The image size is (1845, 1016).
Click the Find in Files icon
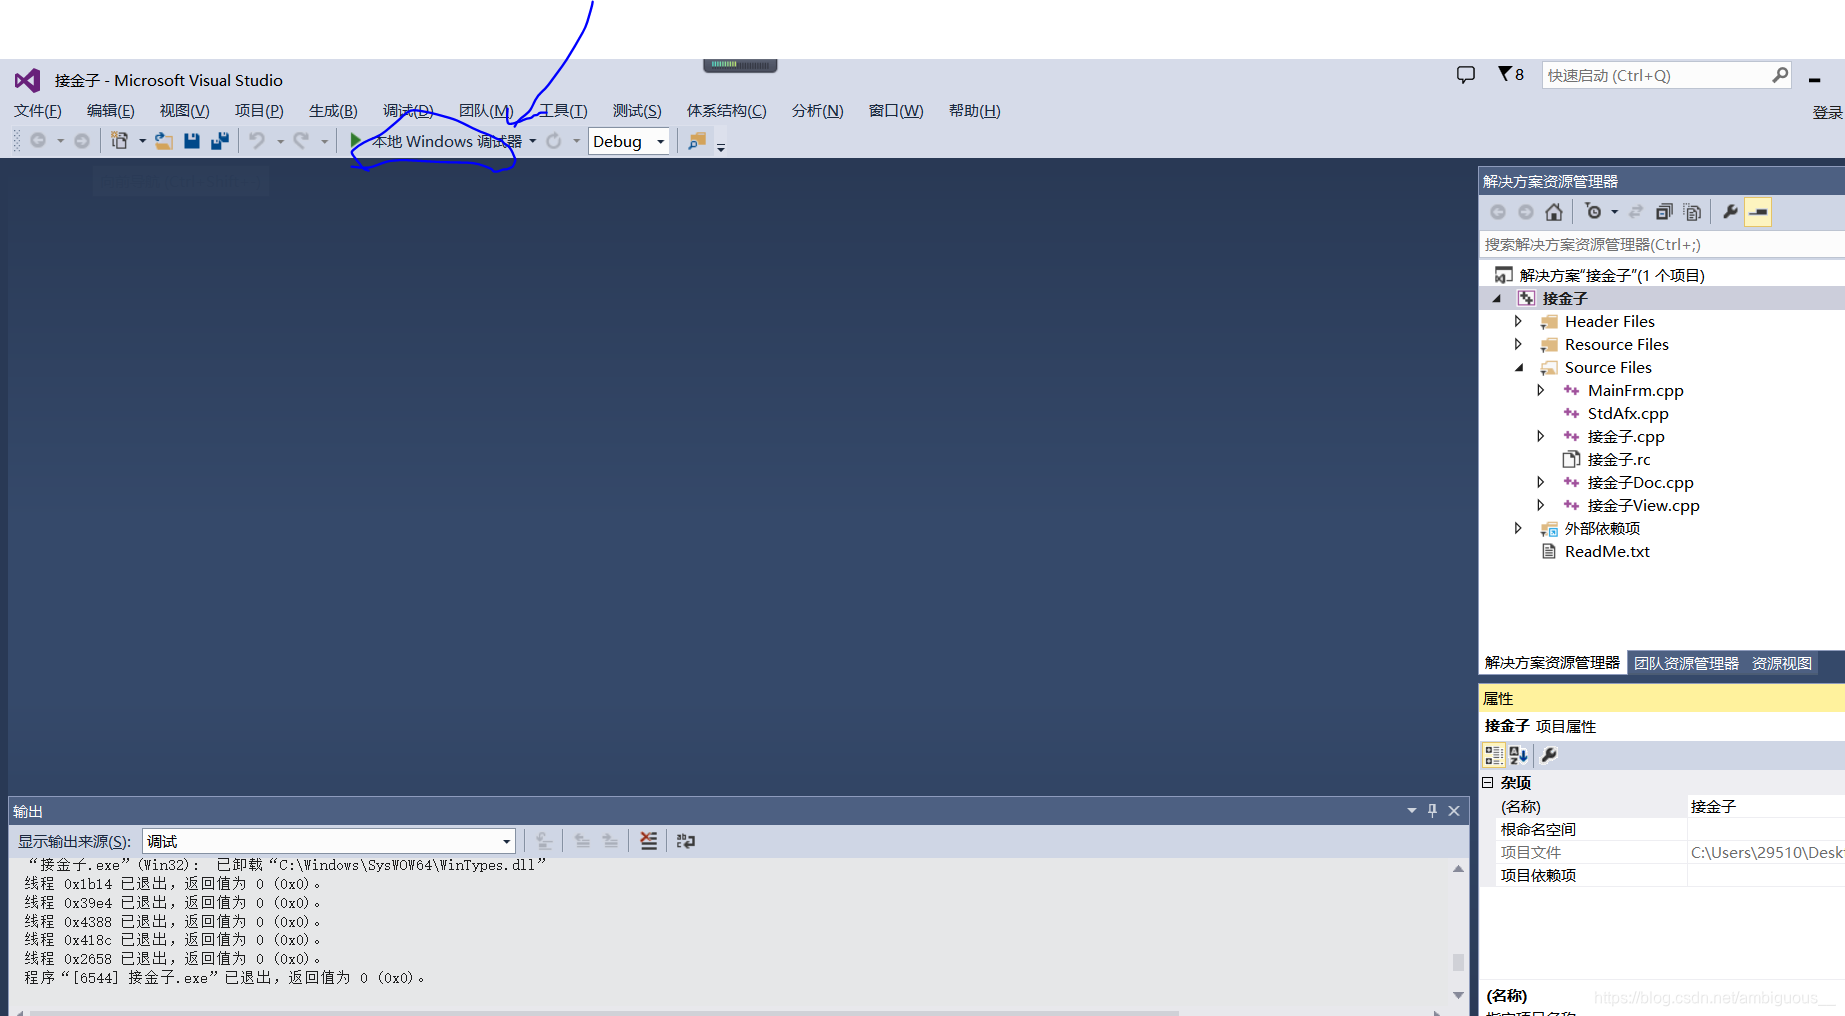click(697, 141)
